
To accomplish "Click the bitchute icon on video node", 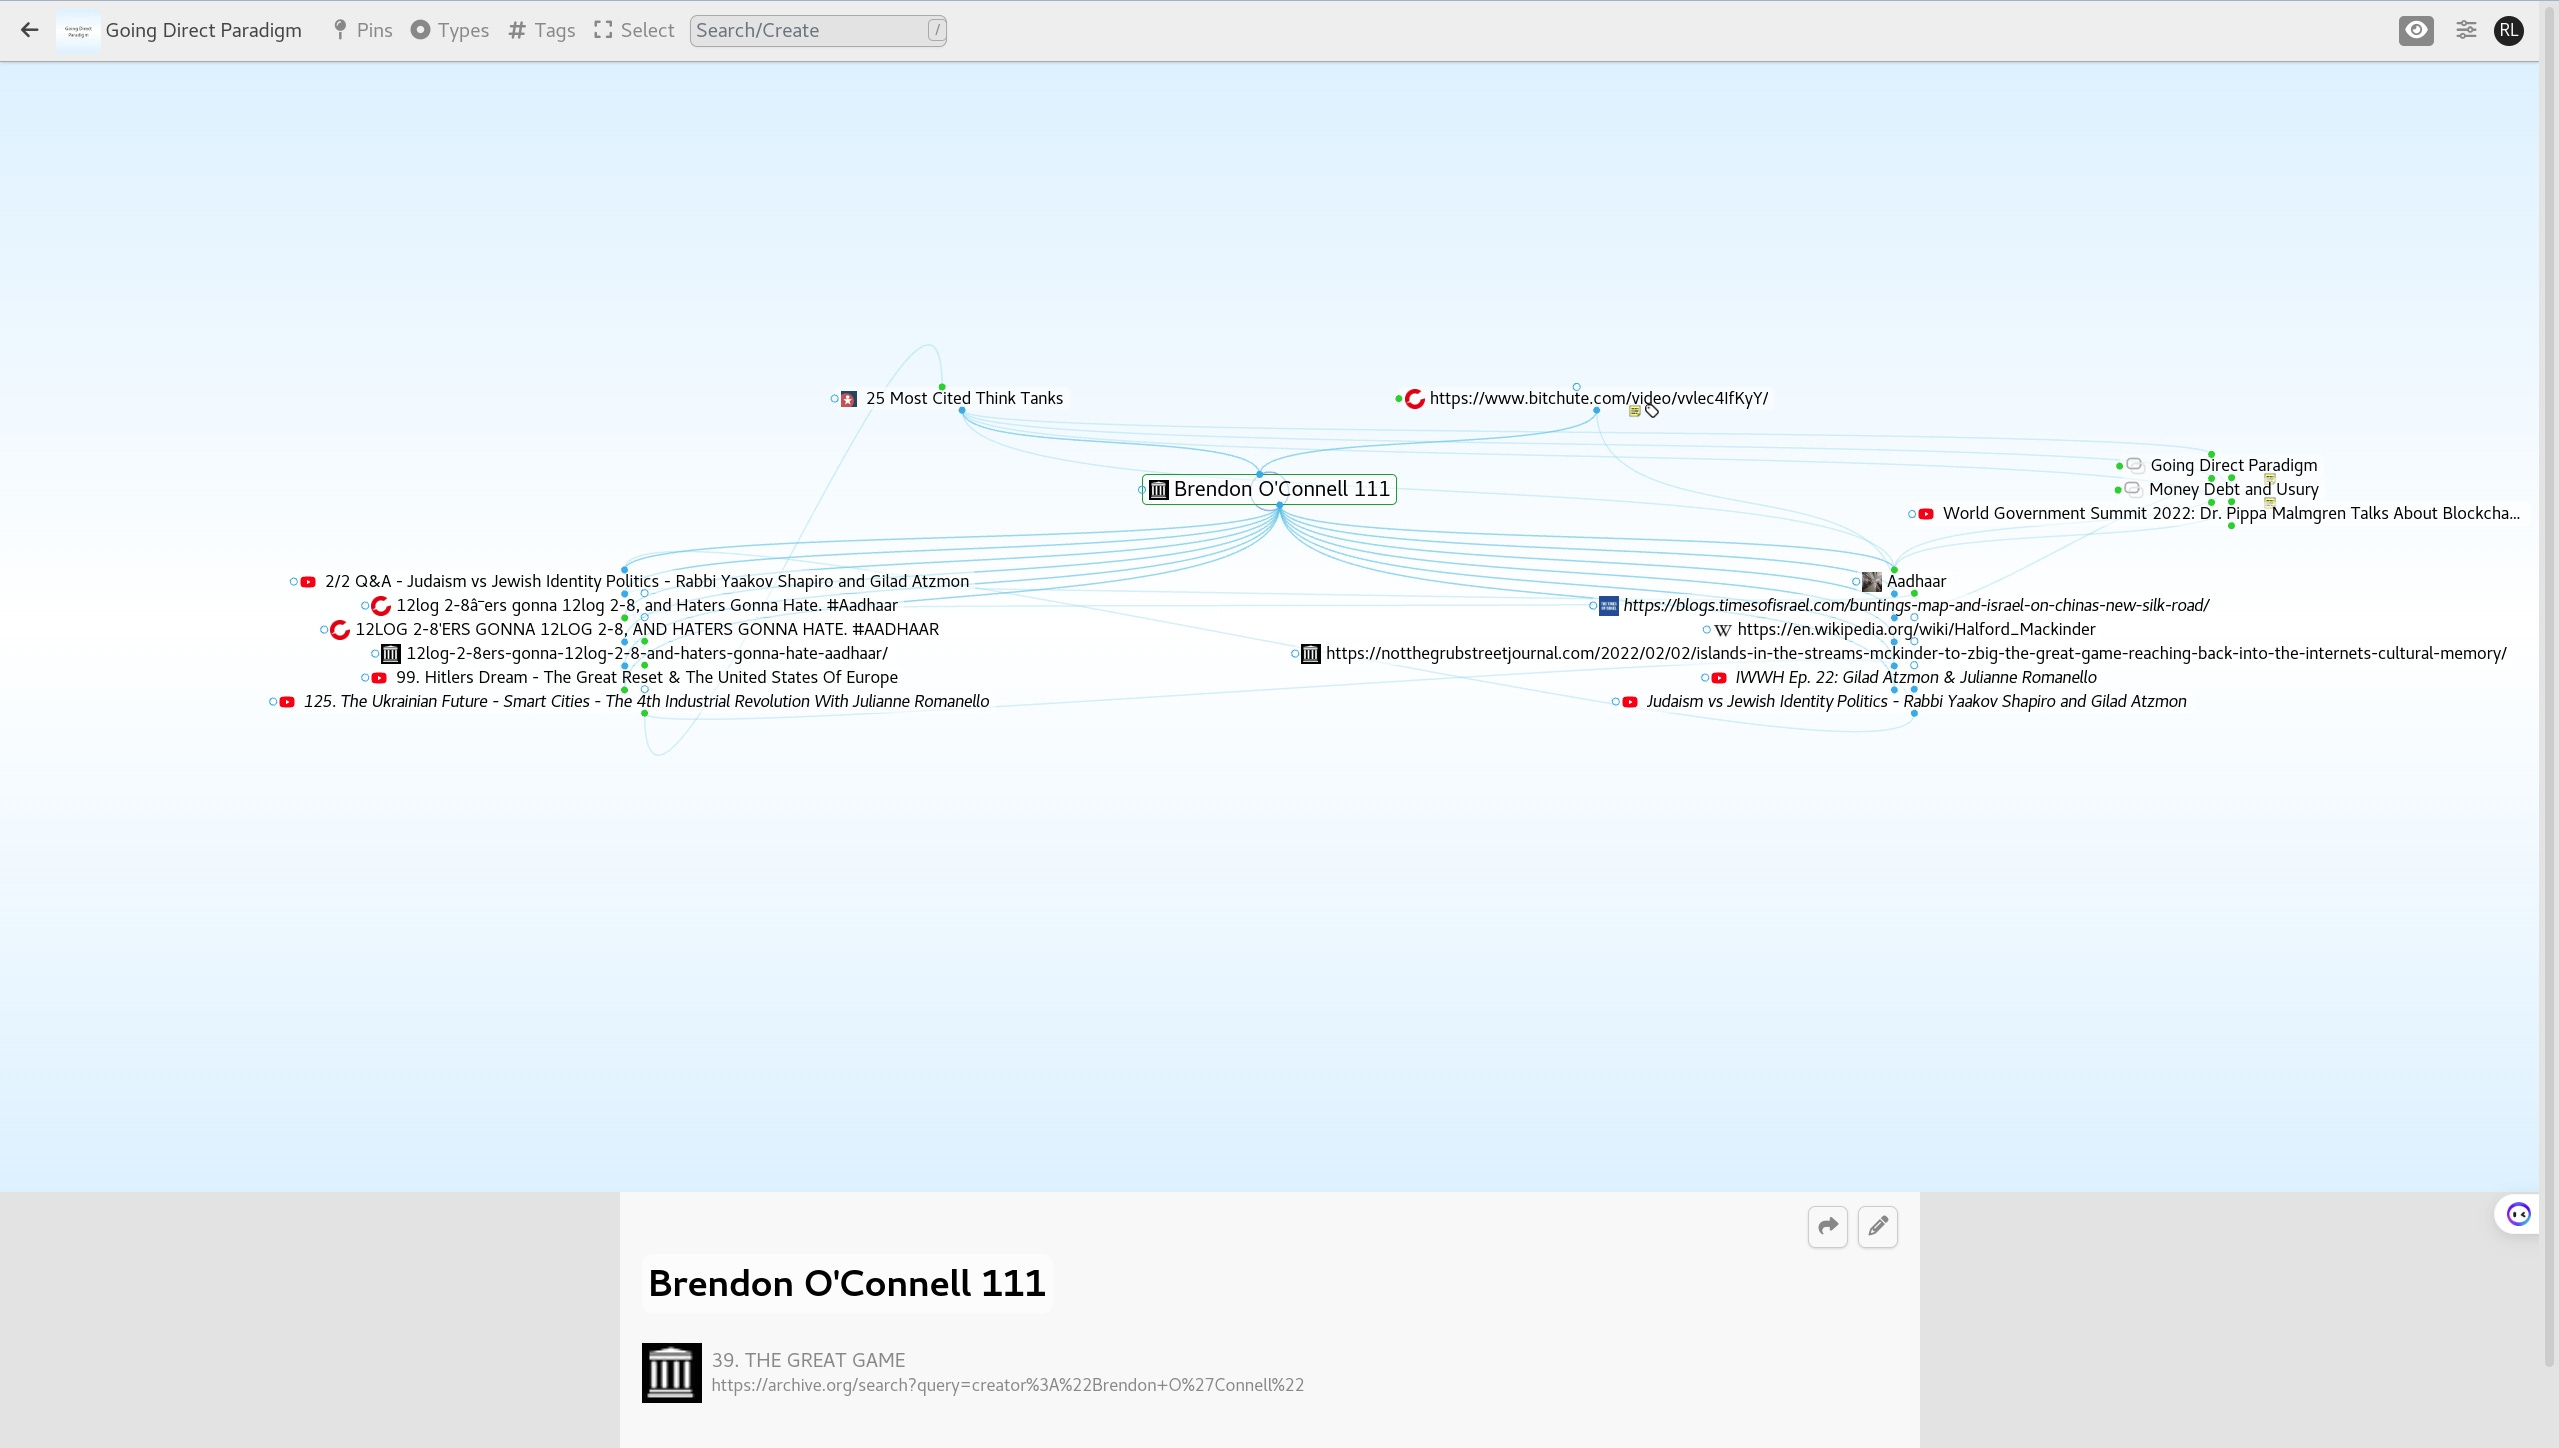I will tap(1414, 399).
